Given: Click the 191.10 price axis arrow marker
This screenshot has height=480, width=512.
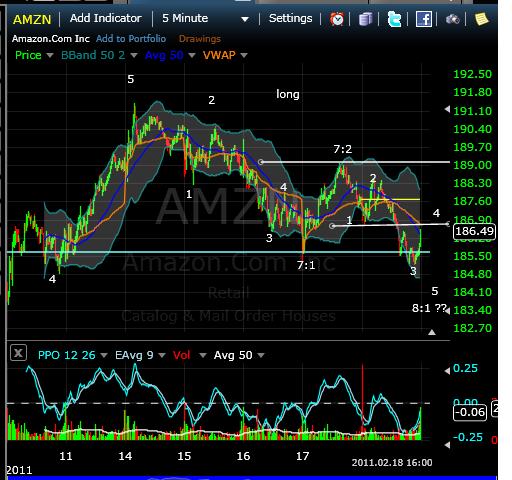Looking at the screenshot, I should [448, 109].
